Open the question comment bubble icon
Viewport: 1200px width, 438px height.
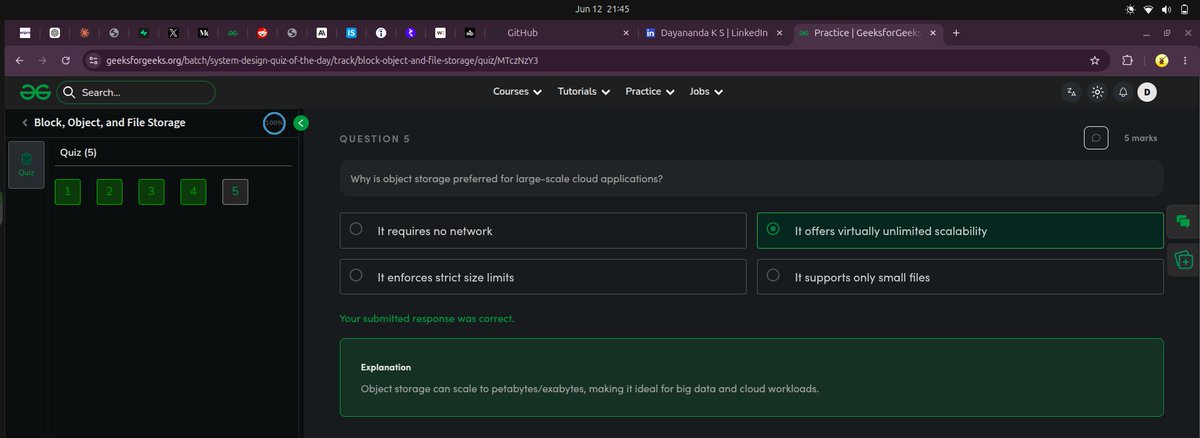(1095, 138)
